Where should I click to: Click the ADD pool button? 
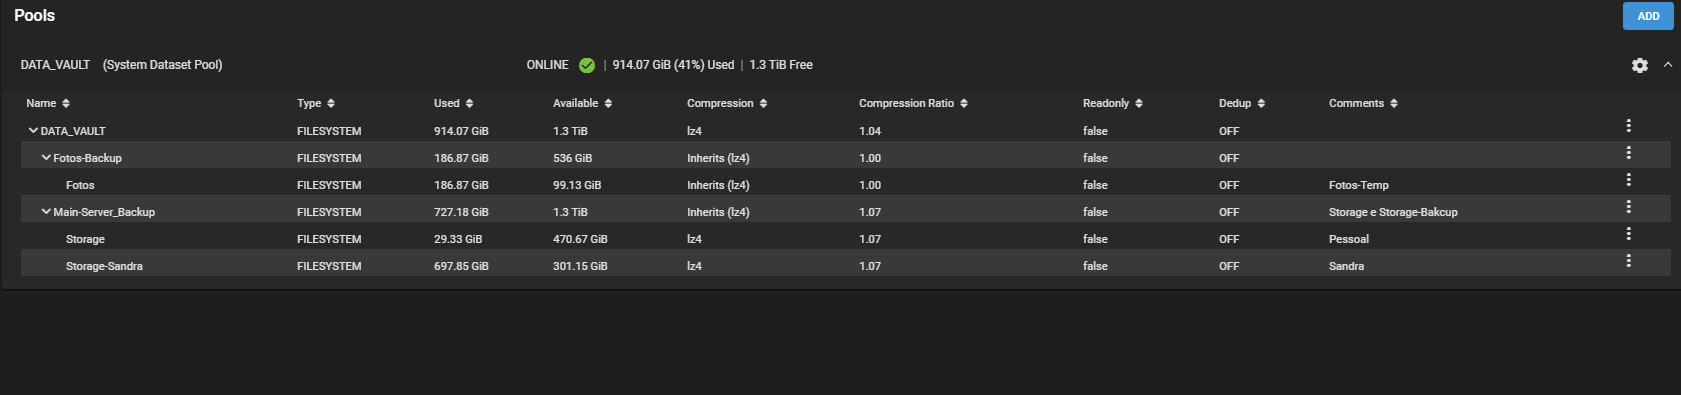pos(1648,16)
